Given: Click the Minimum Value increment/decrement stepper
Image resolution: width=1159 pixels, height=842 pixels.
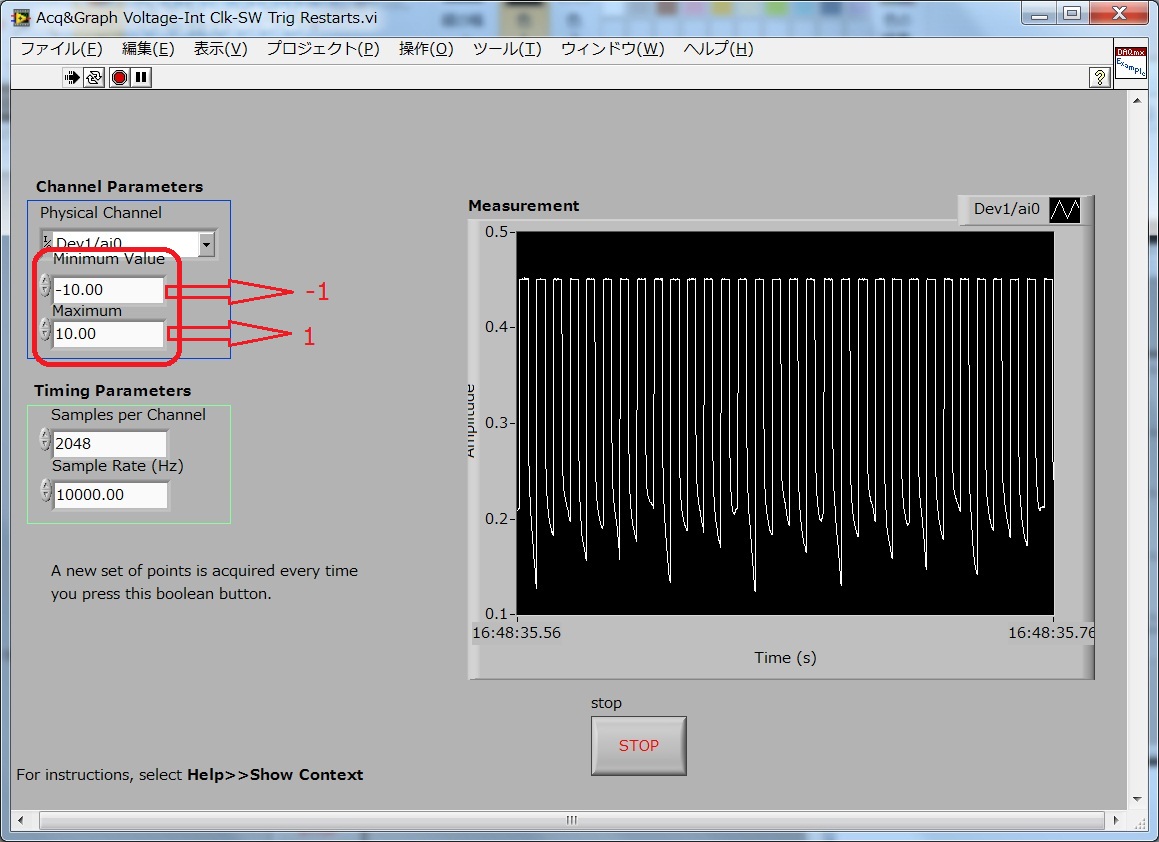Looking at the screenshot, I should pyautogui.click(x=45, y=287).
